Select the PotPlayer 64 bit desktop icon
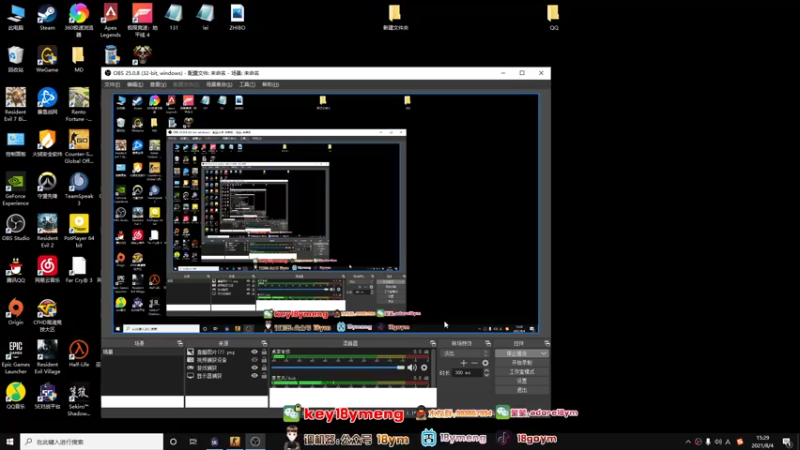The height and width of the screenshot is (450, 800). [79, 231]
